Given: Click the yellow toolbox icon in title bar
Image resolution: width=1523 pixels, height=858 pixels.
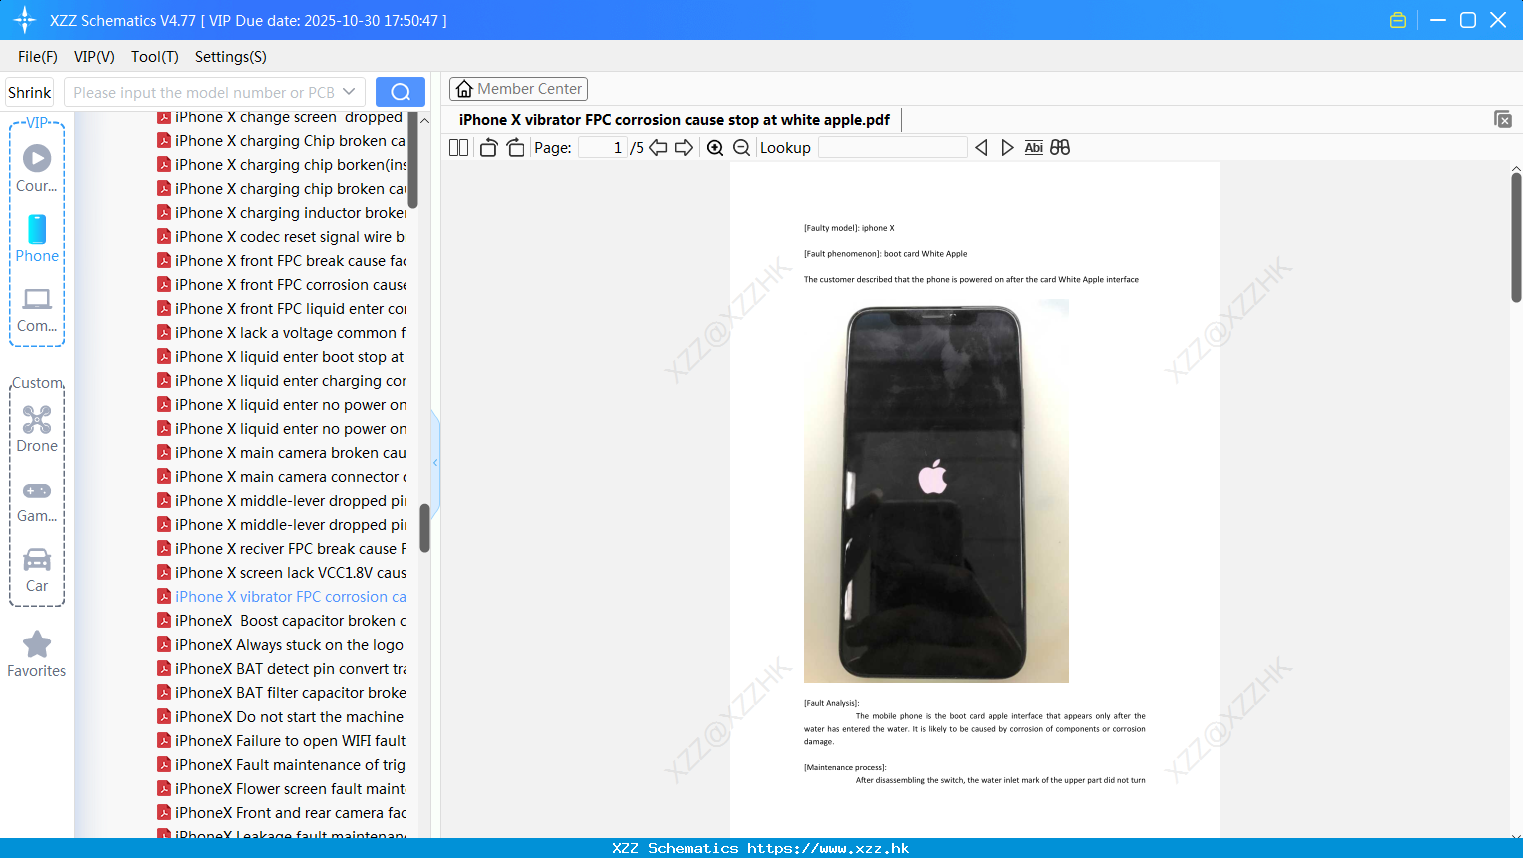Looking at the screenshot, I should 1398,20.
